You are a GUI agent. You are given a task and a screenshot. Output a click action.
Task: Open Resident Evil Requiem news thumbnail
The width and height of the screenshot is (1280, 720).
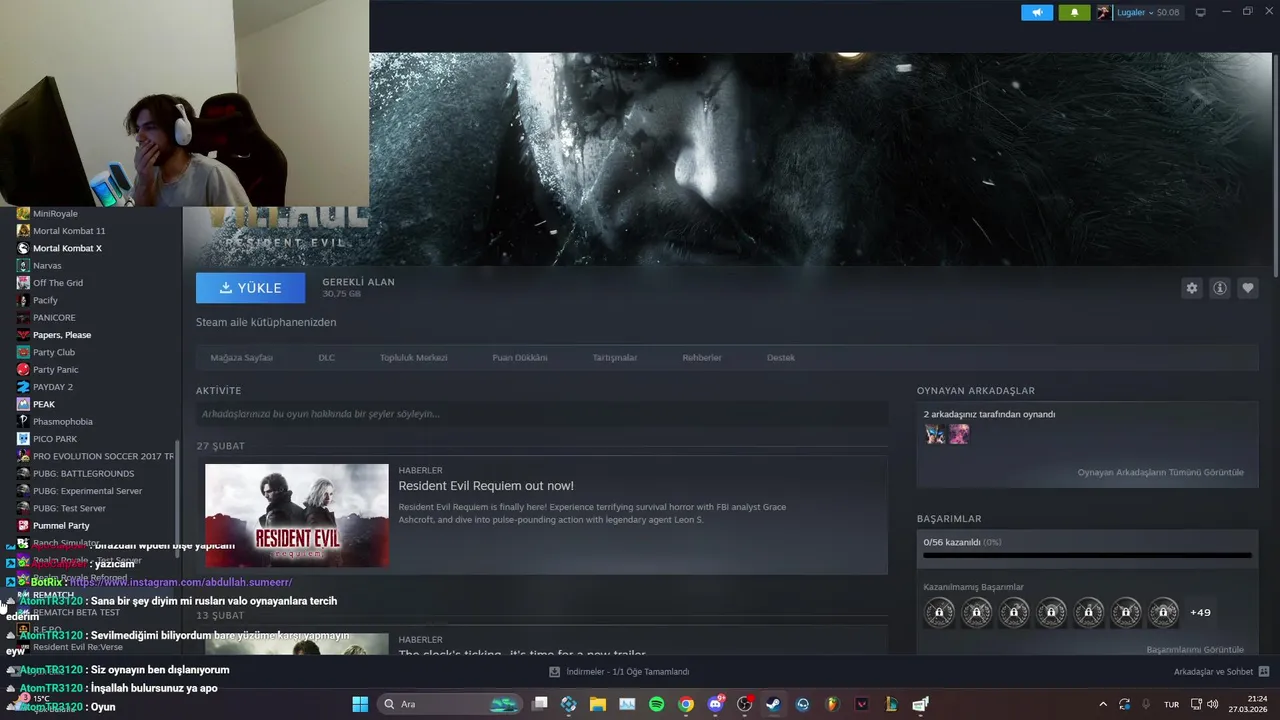click(x=297, y=515)
